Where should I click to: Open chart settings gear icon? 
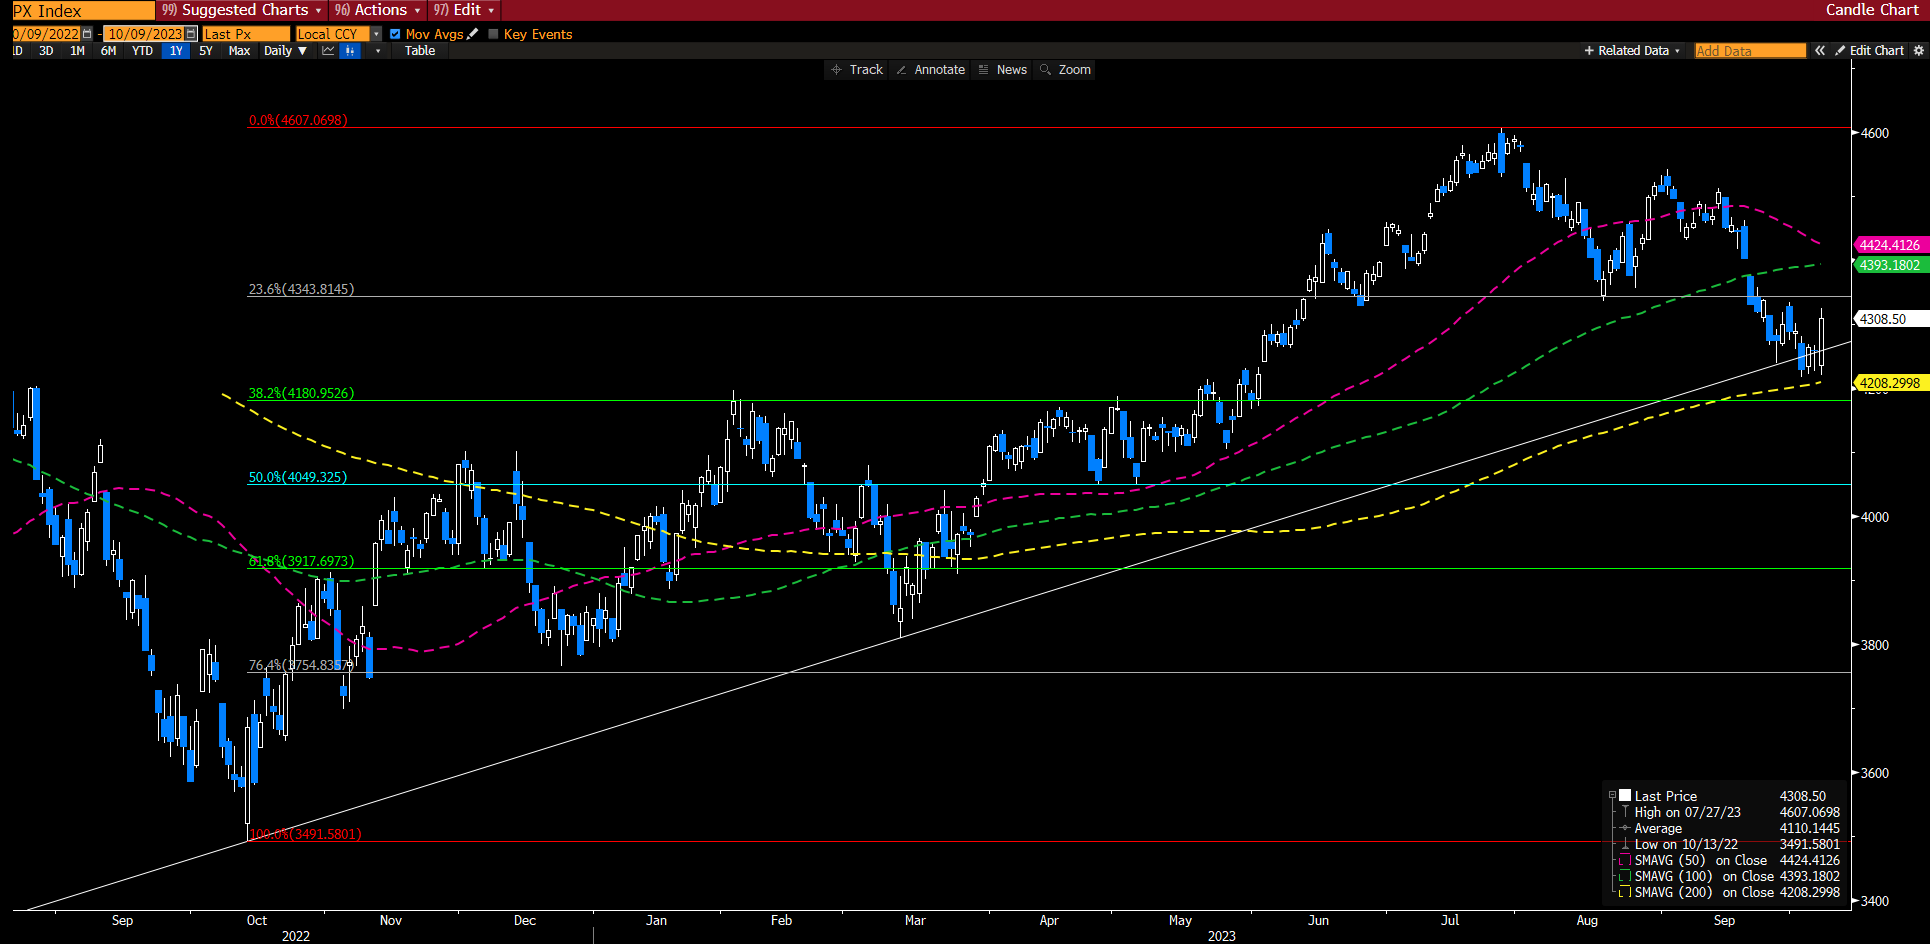[x=1918, y=51]
